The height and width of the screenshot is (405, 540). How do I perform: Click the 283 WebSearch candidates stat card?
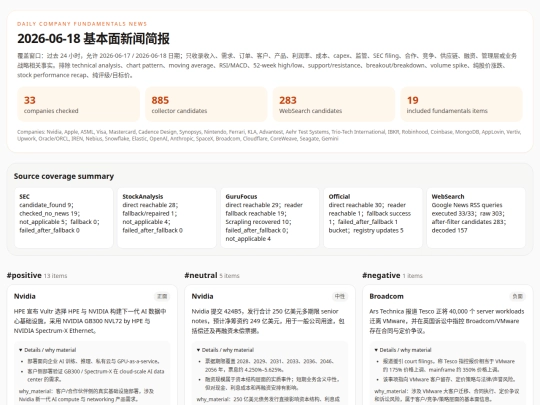334,104
